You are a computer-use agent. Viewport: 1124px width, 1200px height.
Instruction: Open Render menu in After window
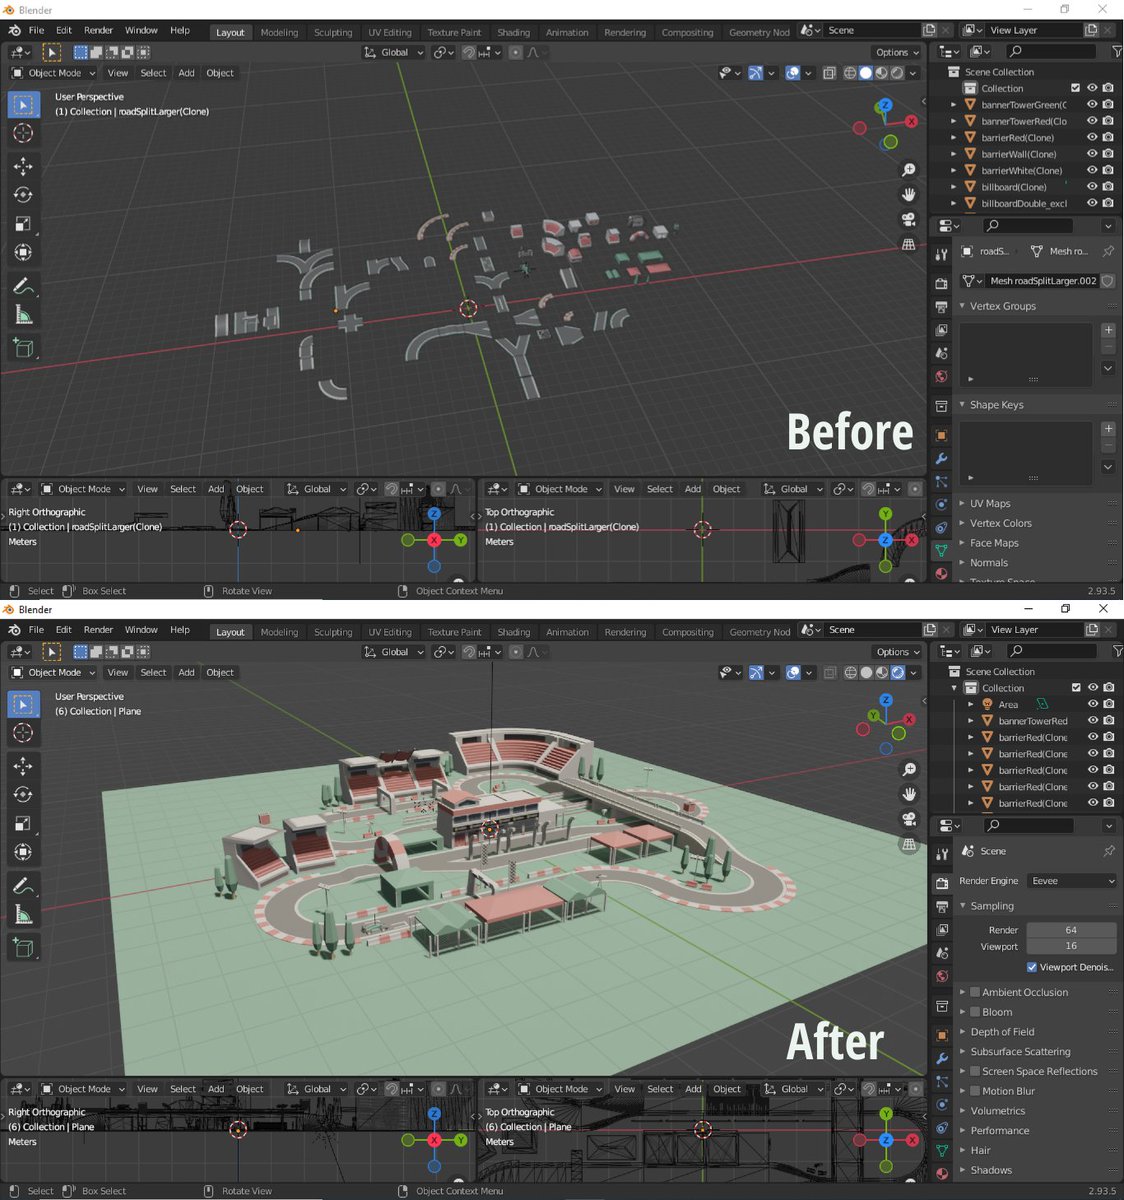point(98,630)
